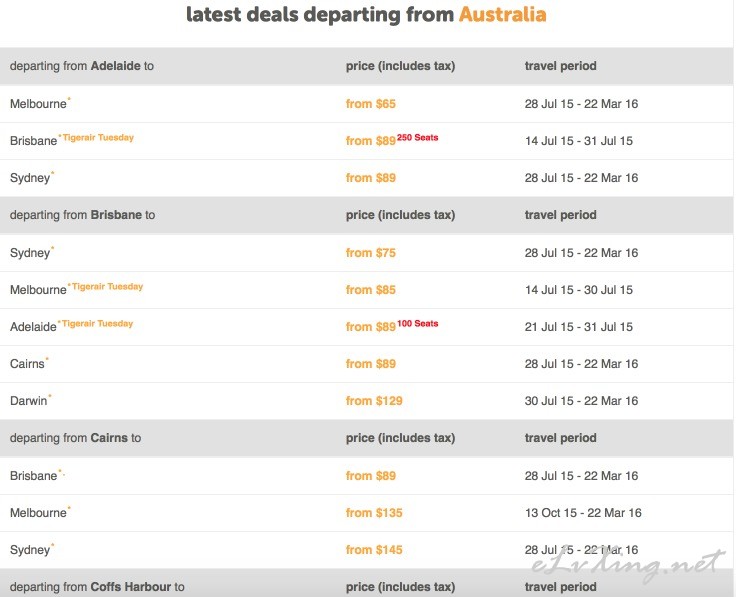Open the Adelaide to Melbourne deal

(x=38, y=104)
